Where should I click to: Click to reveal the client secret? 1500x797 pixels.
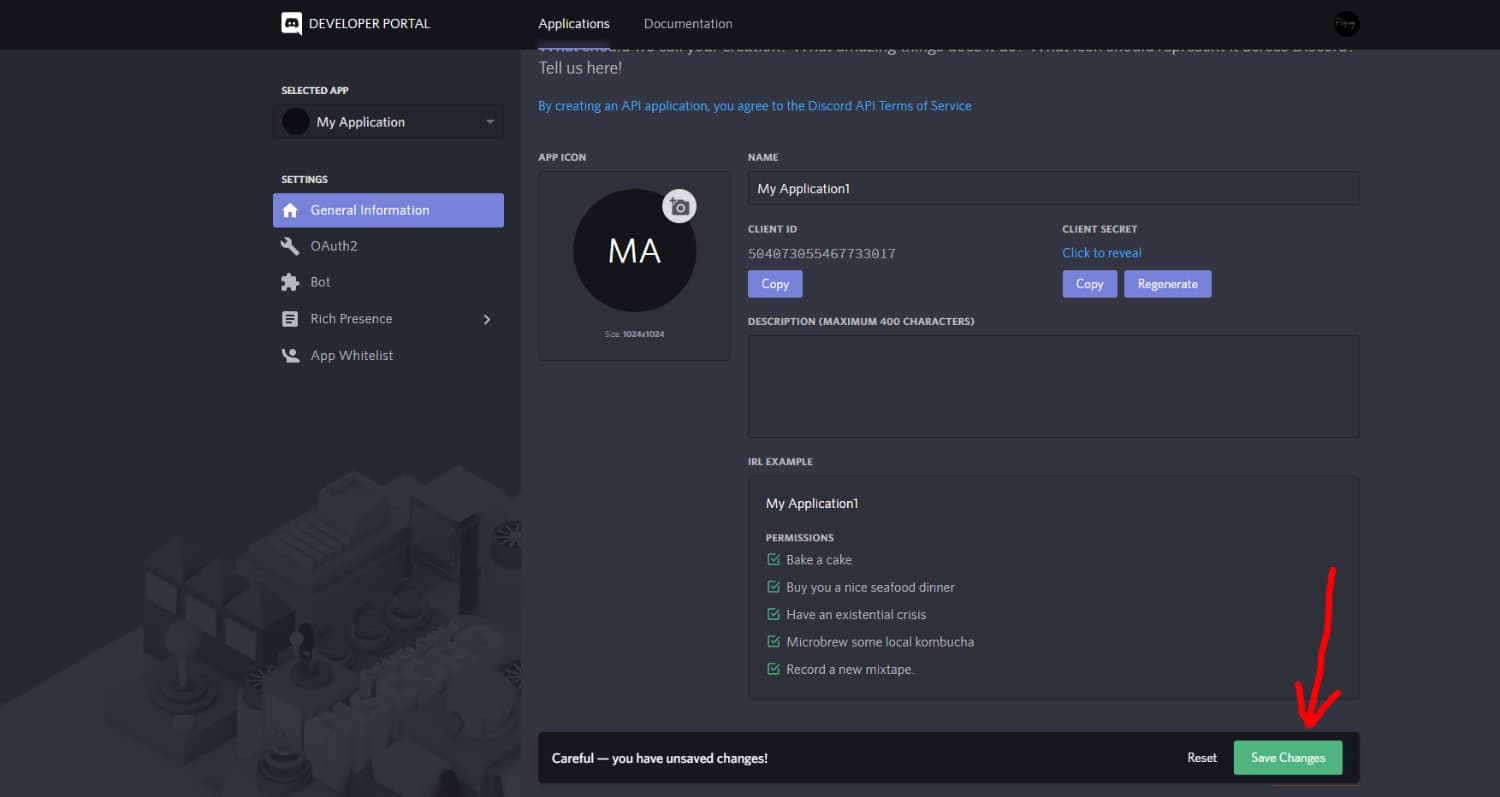coord(1102,253)
